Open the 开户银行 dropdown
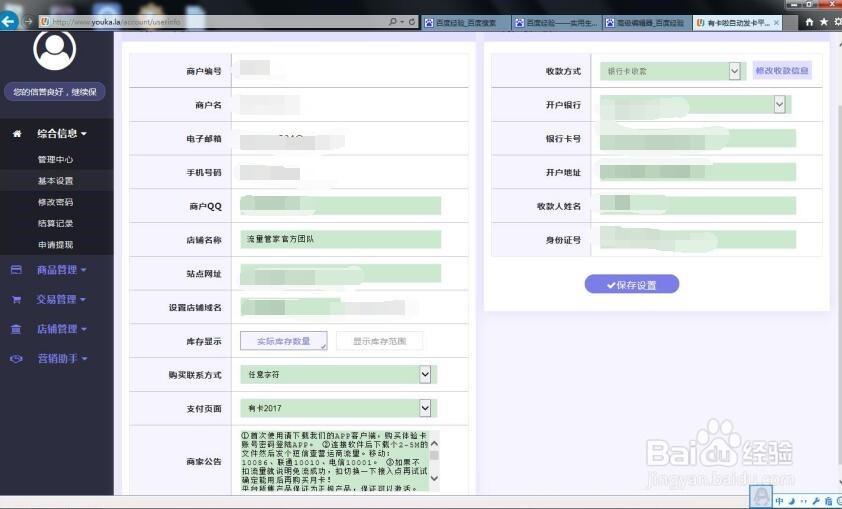The height and width of the screenshot is (509, 842). (x=695, y=105)
